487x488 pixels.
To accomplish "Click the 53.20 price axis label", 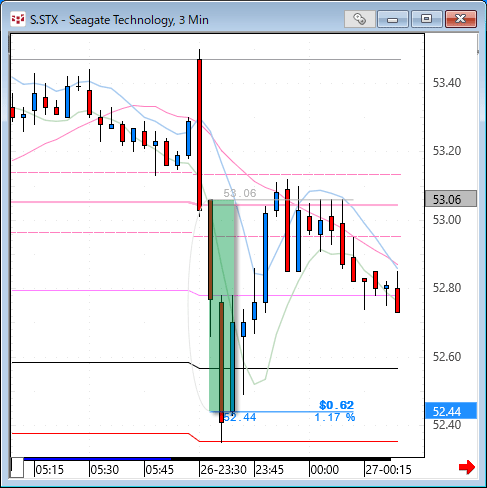I will click(447, 151).
